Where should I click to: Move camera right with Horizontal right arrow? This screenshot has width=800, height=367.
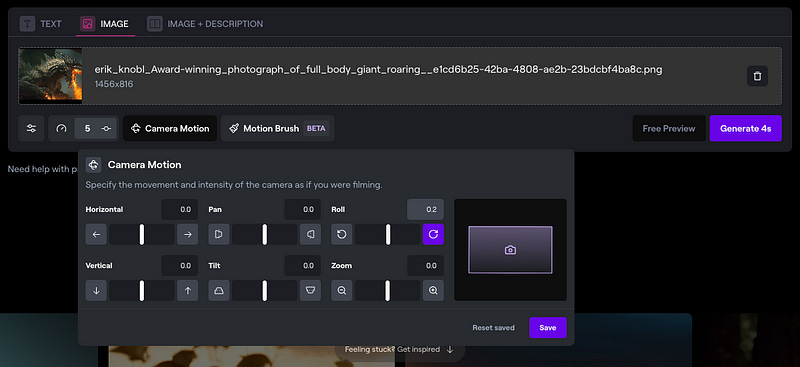click(188, 234)
